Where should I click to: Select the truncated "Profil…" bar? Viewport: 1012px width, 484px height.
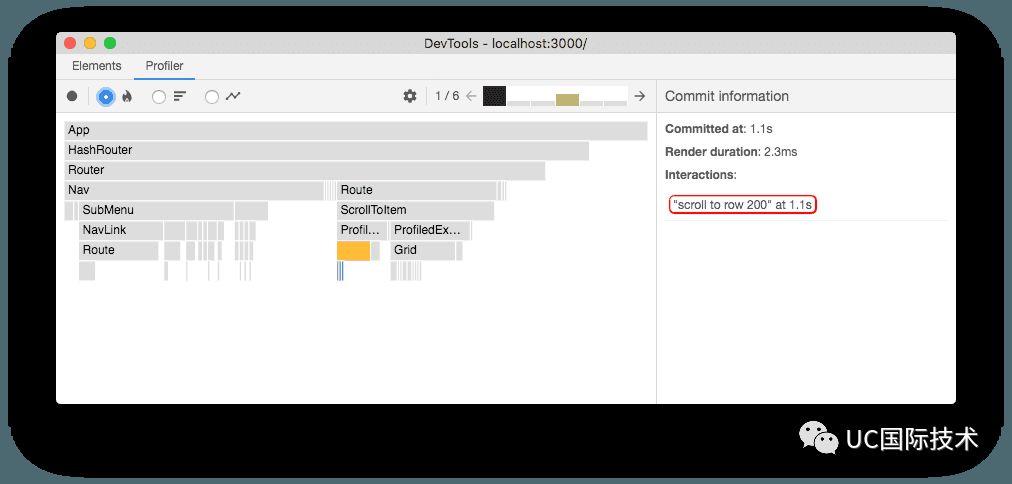(x=361, y=230)
